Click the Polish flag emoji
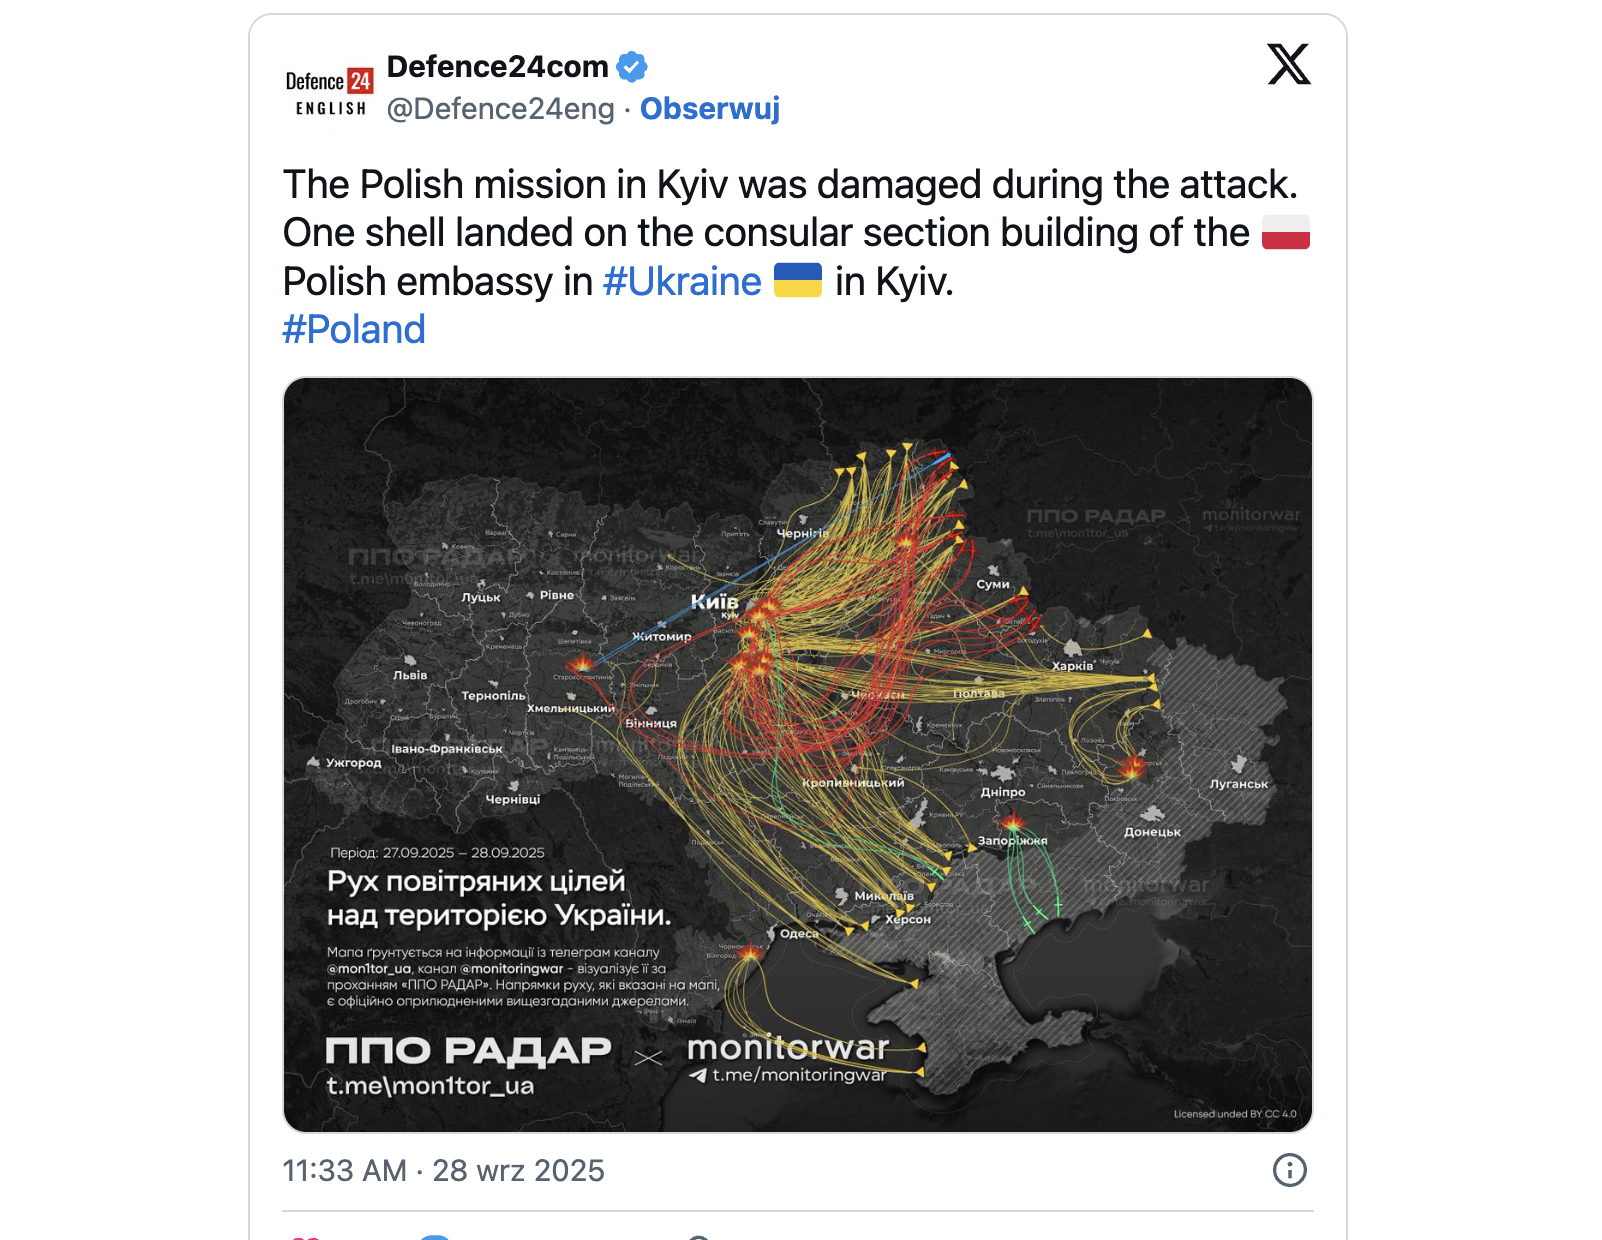The height and width of the screenshot is (1240, 1602). 1285,233
